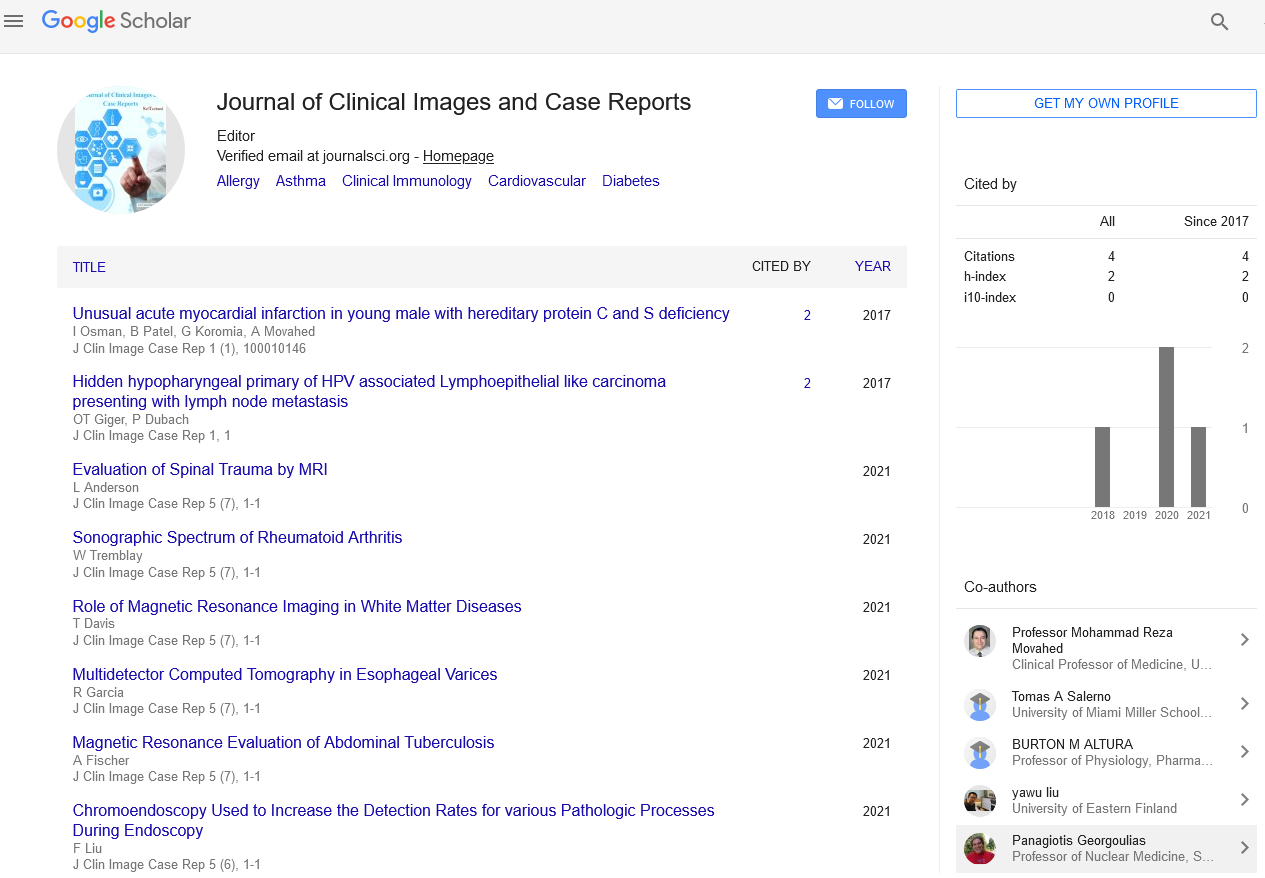Open Panagiotis Georgoulias profile

click(x=1079, y=840)
